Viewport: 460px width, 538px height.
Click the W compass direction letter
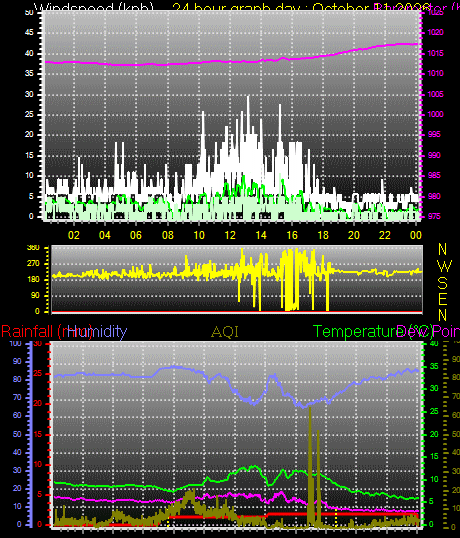pos(445,266)
